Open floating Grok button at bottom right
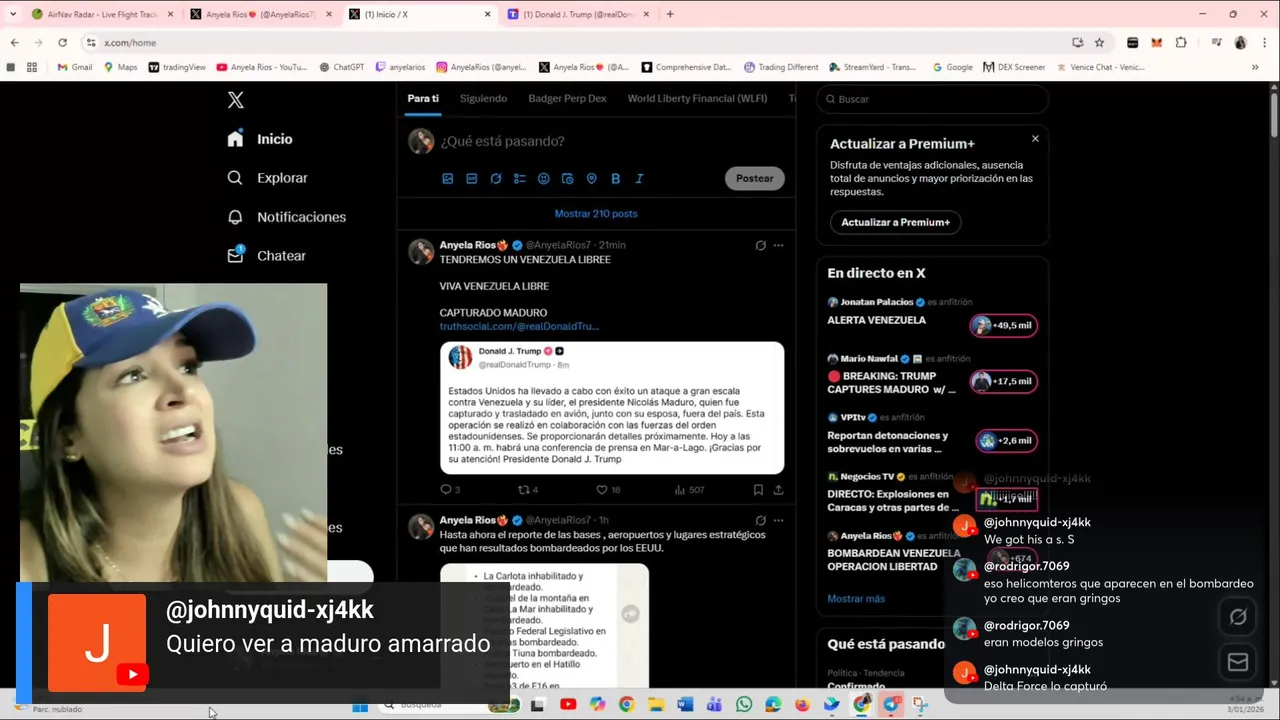The width and height of the screenshot is (1280, 720). click(1238, 617)
